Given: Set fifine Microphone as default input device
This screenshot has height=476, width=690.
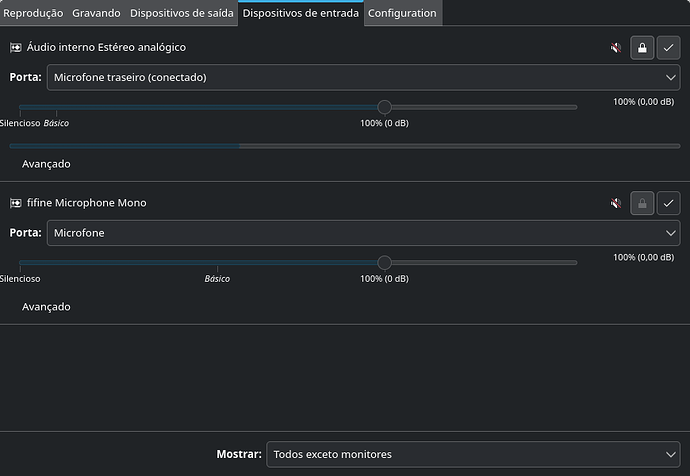Looking at the screenshot, I should (668, 203).
